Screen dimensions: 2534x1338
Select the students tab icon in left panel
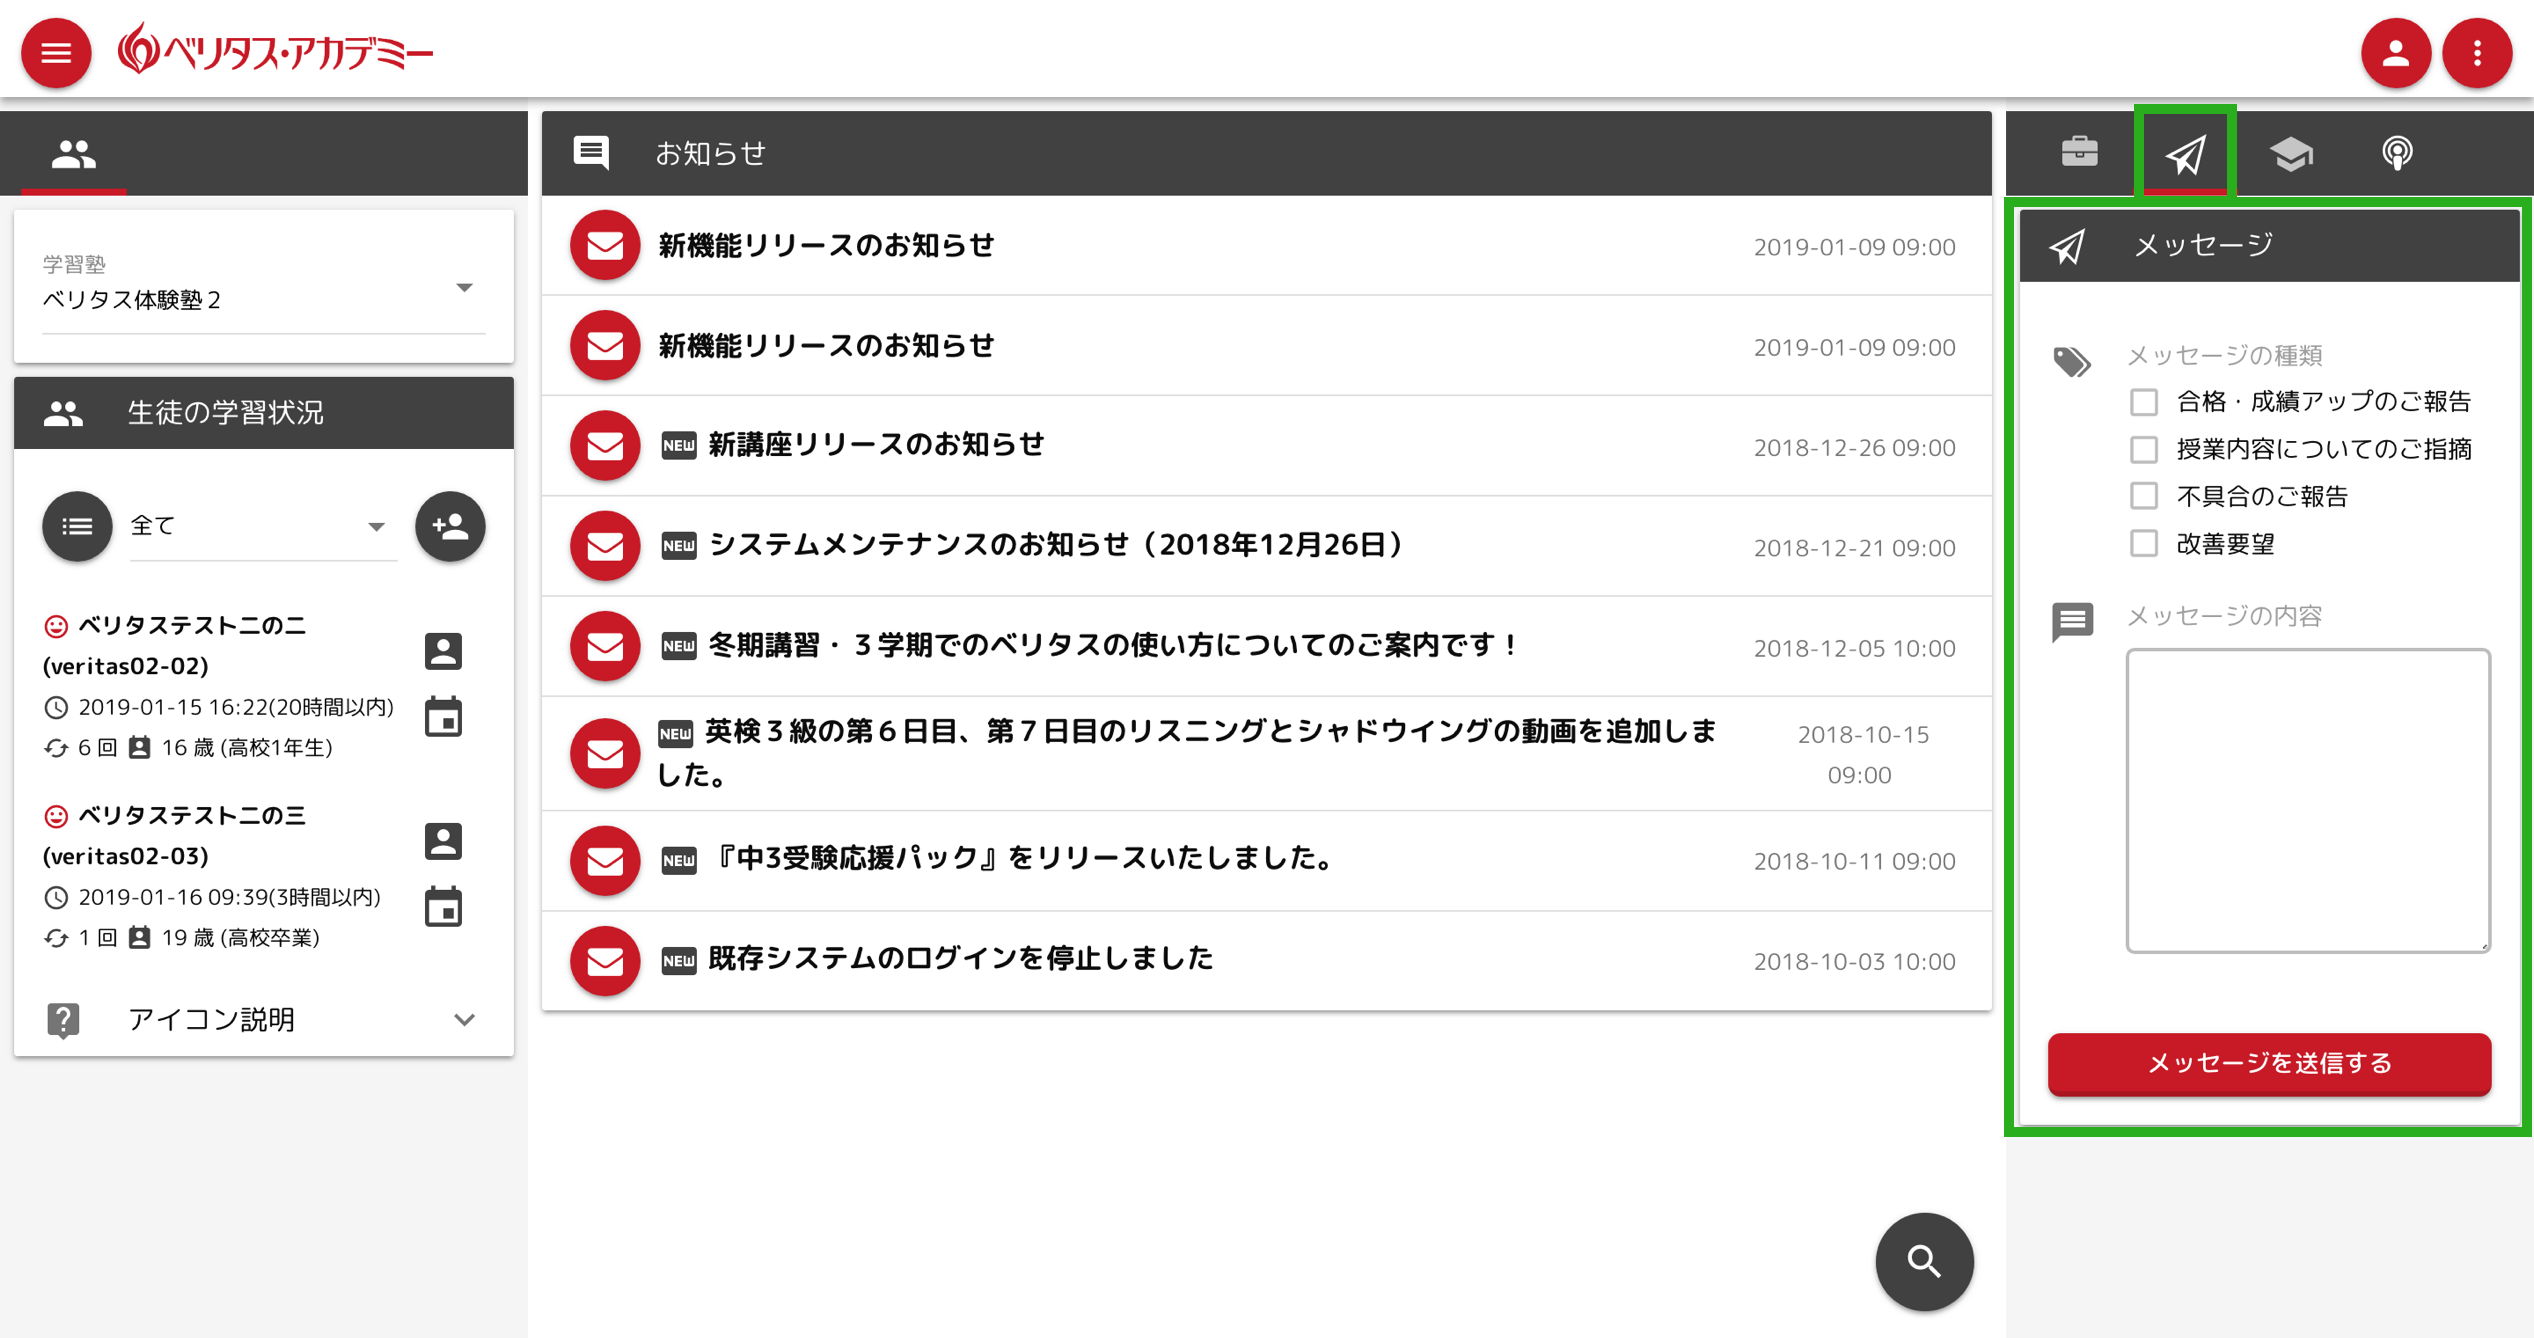pyautogui.click(x=73, y=154)
